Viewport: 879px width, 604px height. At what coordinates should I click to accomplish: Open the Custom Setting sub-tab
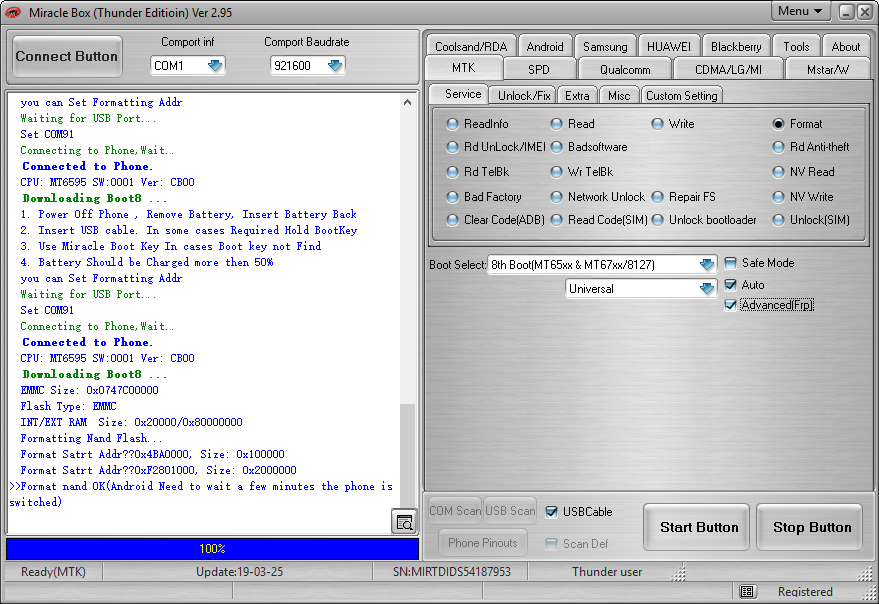click(x=682, y=96)
